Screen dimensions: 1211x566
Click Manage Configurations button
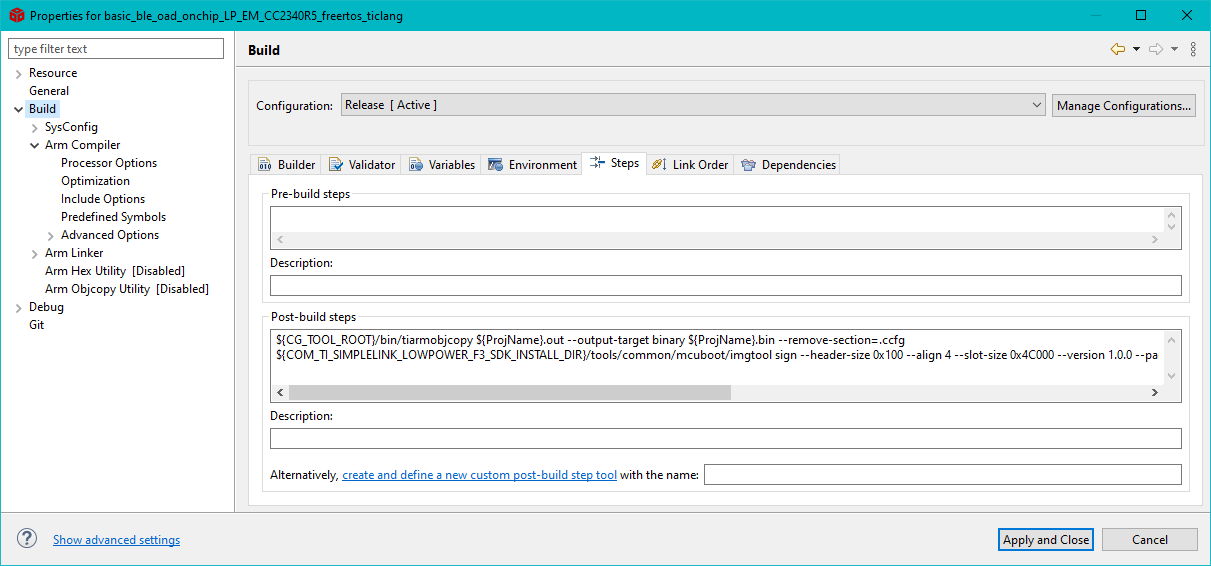pos(1124,105)
